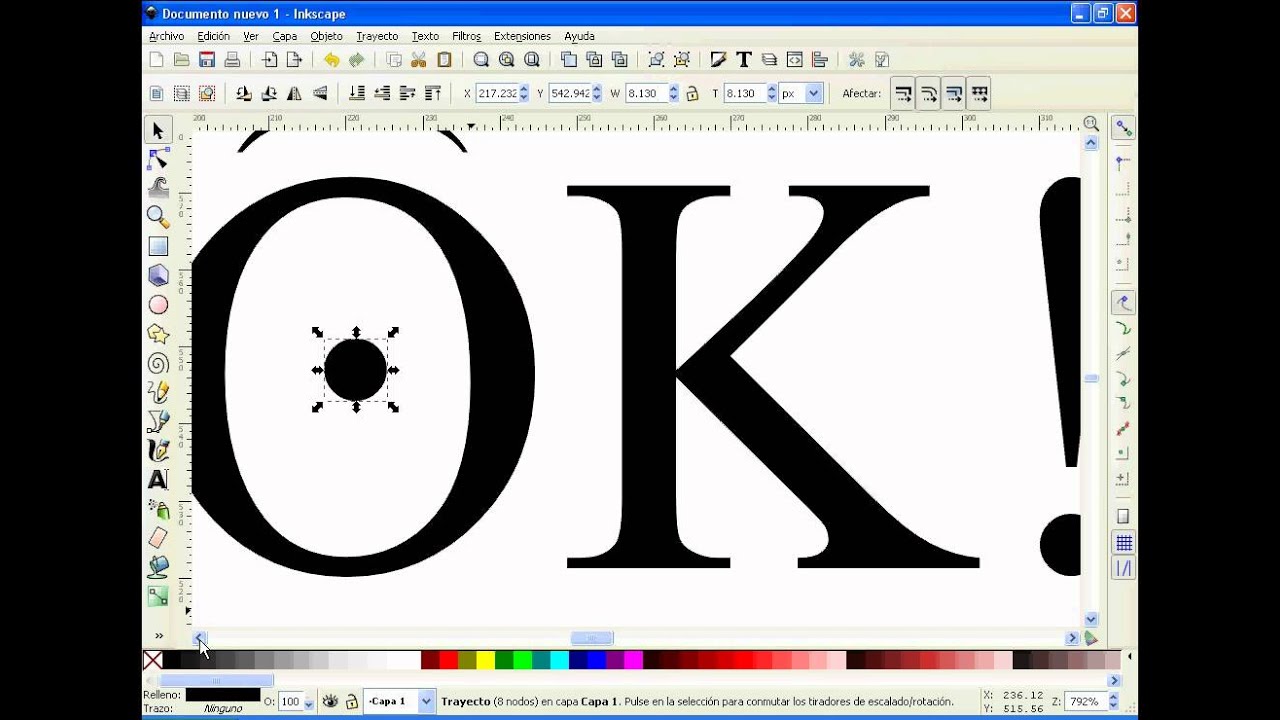Step the X coordinate spinner
This screenshot has width=1280, height=720.
pyautogui.click(x=524, y=93)
